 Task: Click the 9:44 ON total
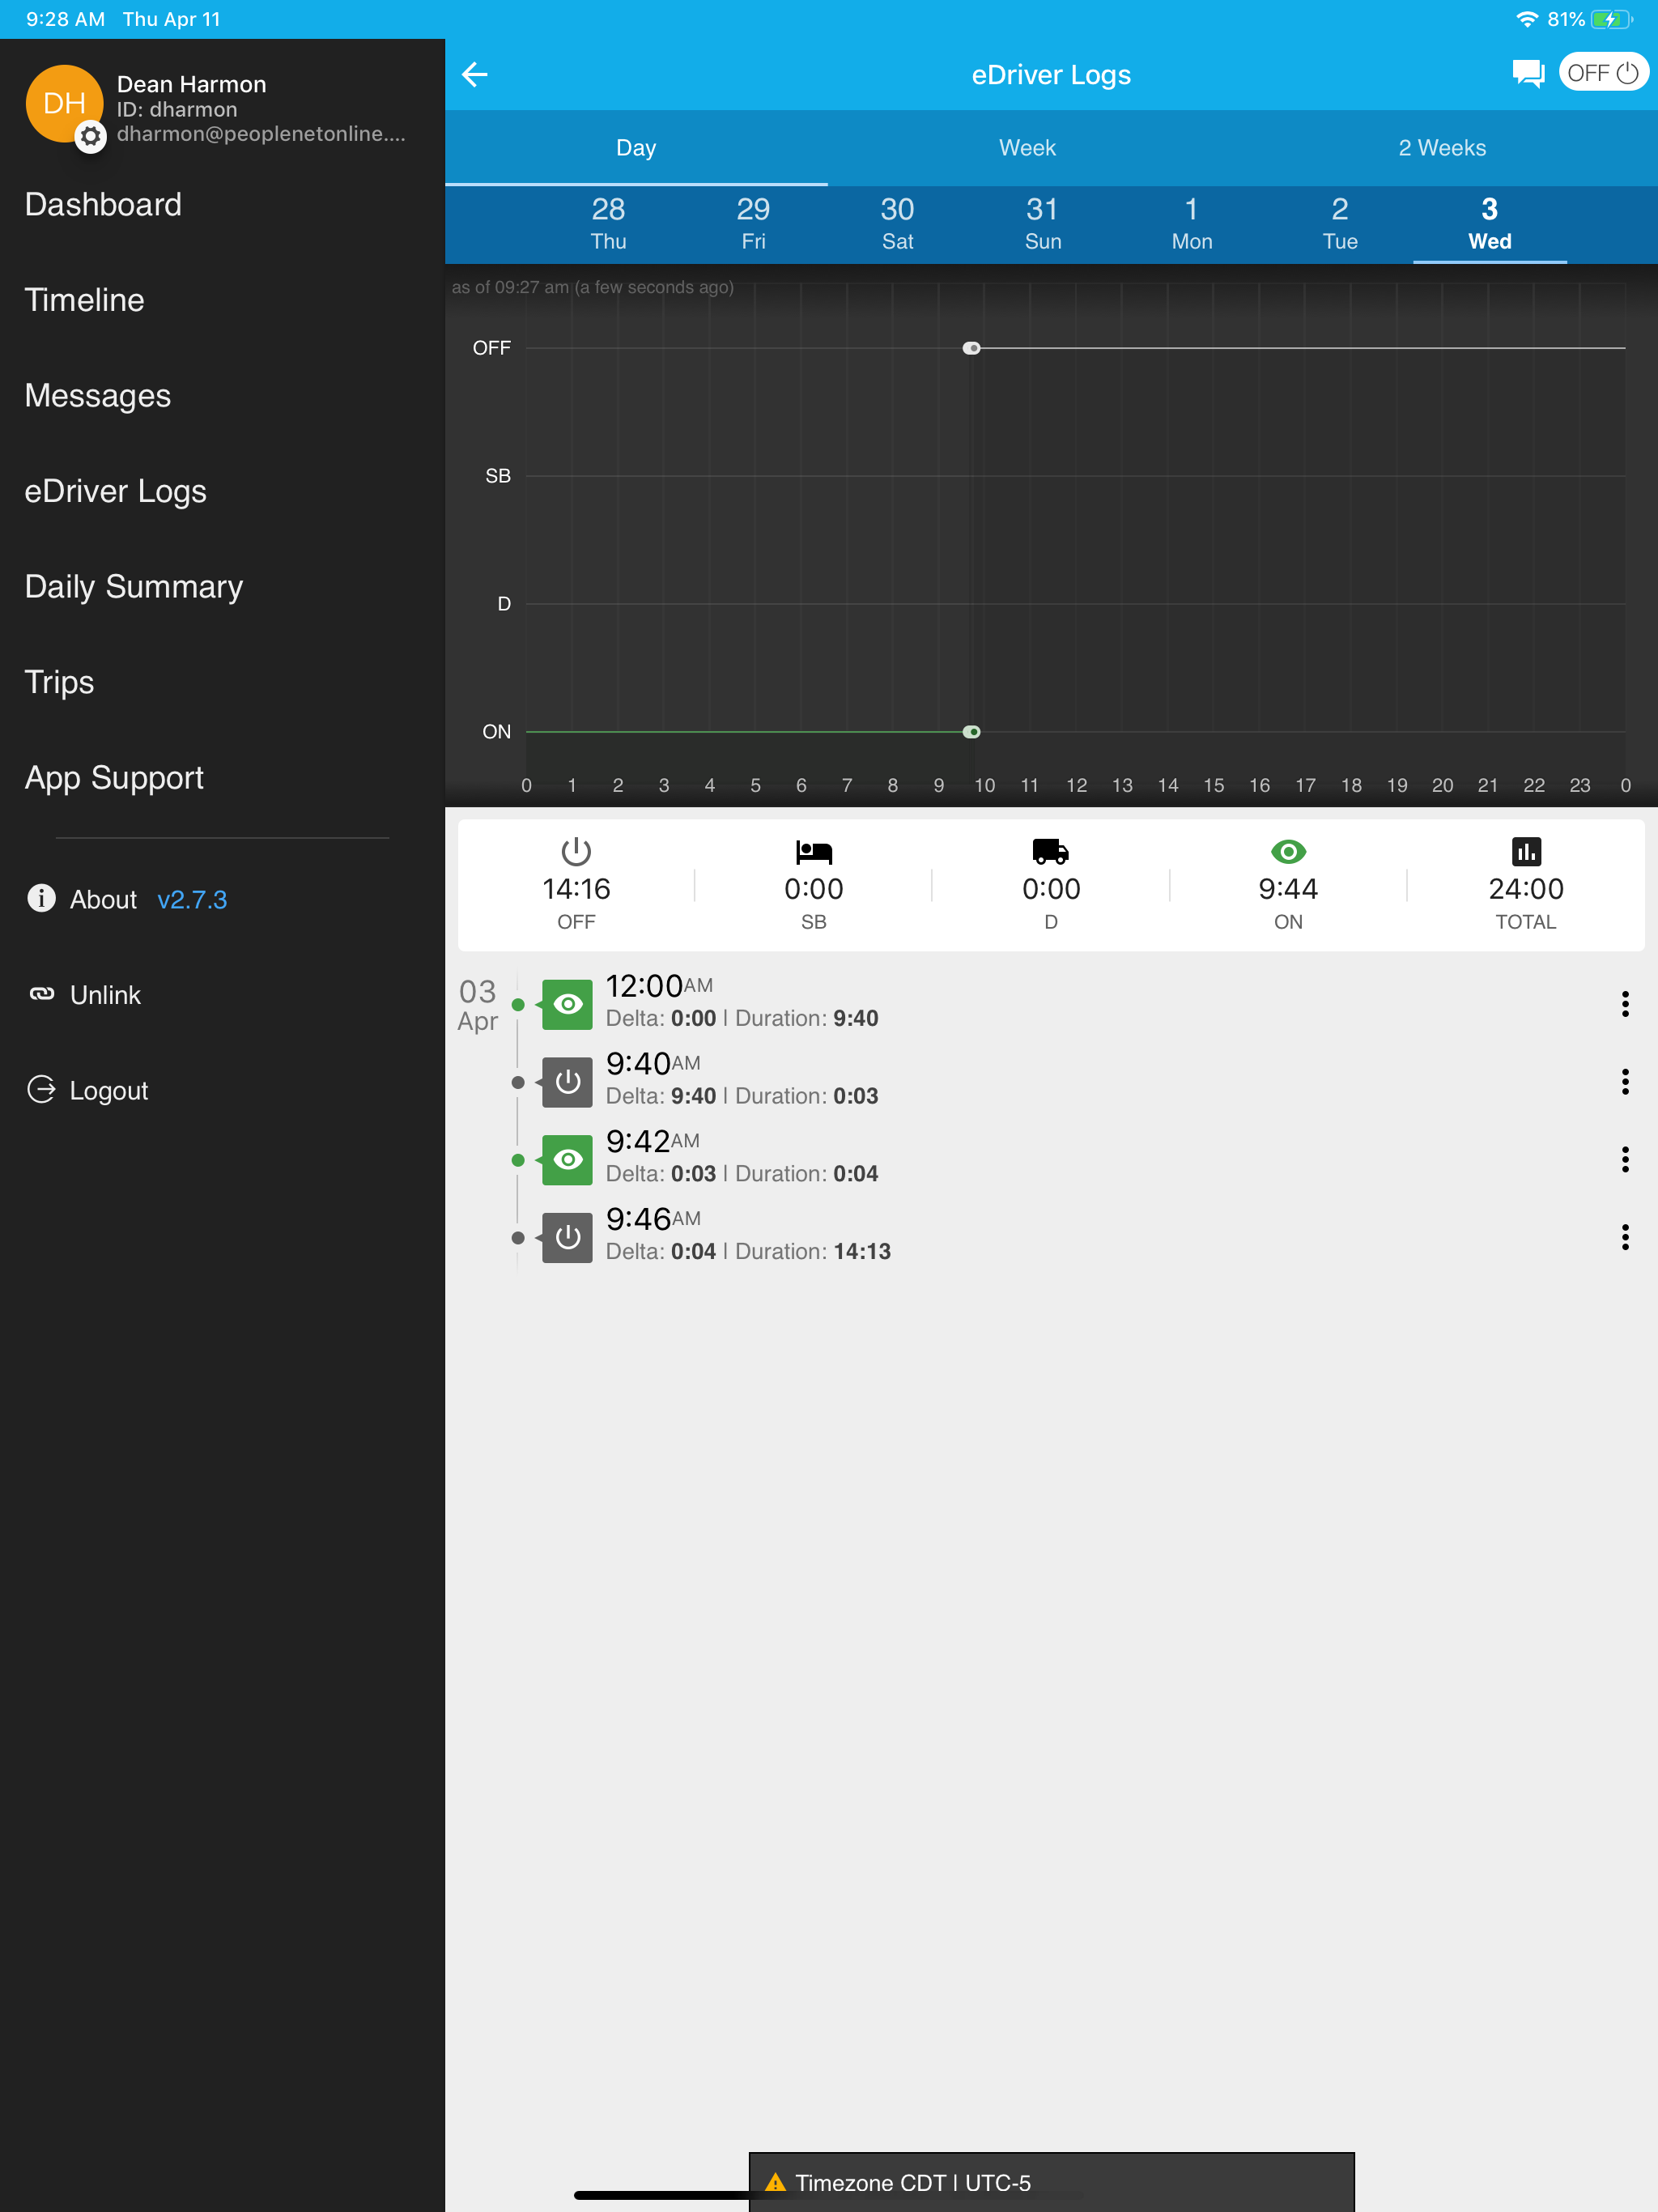click(x=1288, y=889)
